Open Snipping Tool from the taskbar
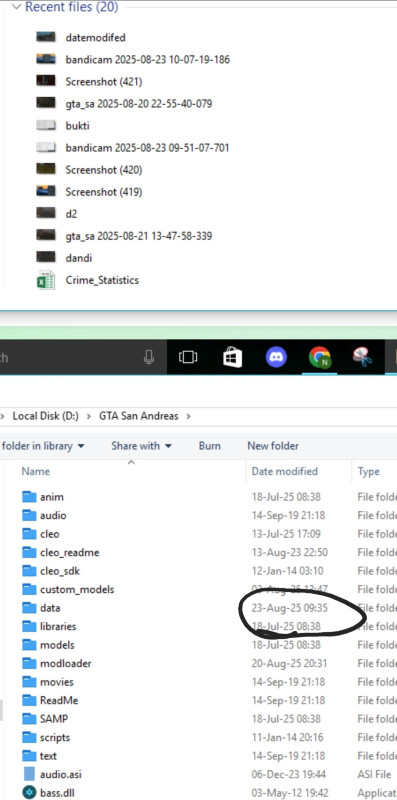The height and width of the screenshot is (800, 397). pos(362,357)
